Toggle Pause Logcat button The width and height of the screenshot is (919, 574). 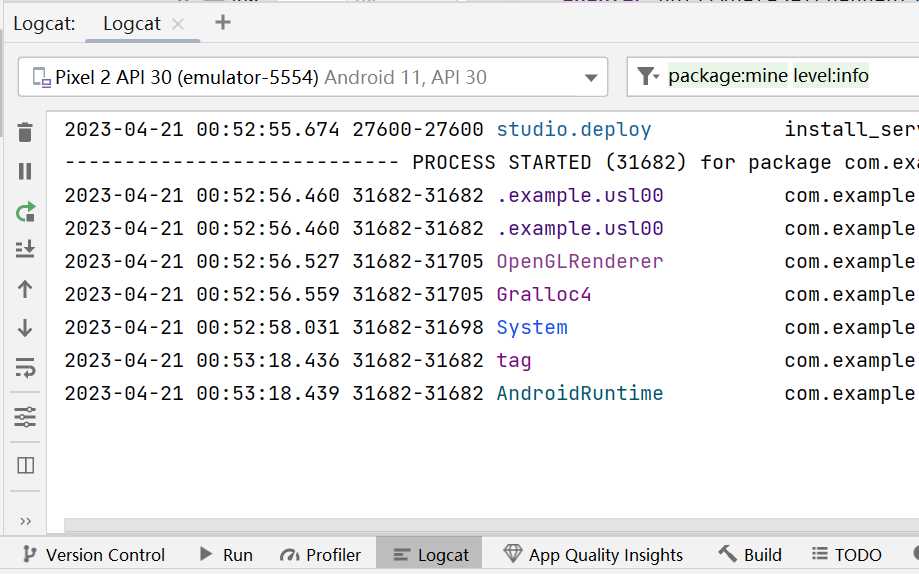[x=25, y=171]
